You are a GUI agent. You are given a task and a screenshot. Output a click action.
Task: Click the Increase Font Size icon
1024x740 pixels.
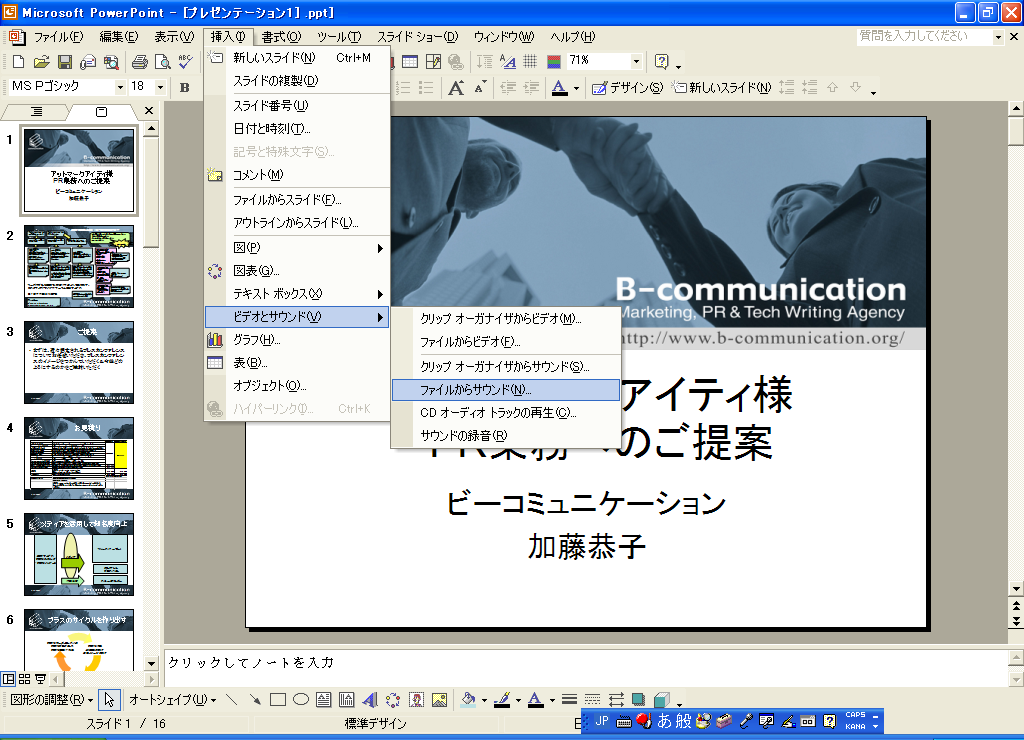(456, 87)
